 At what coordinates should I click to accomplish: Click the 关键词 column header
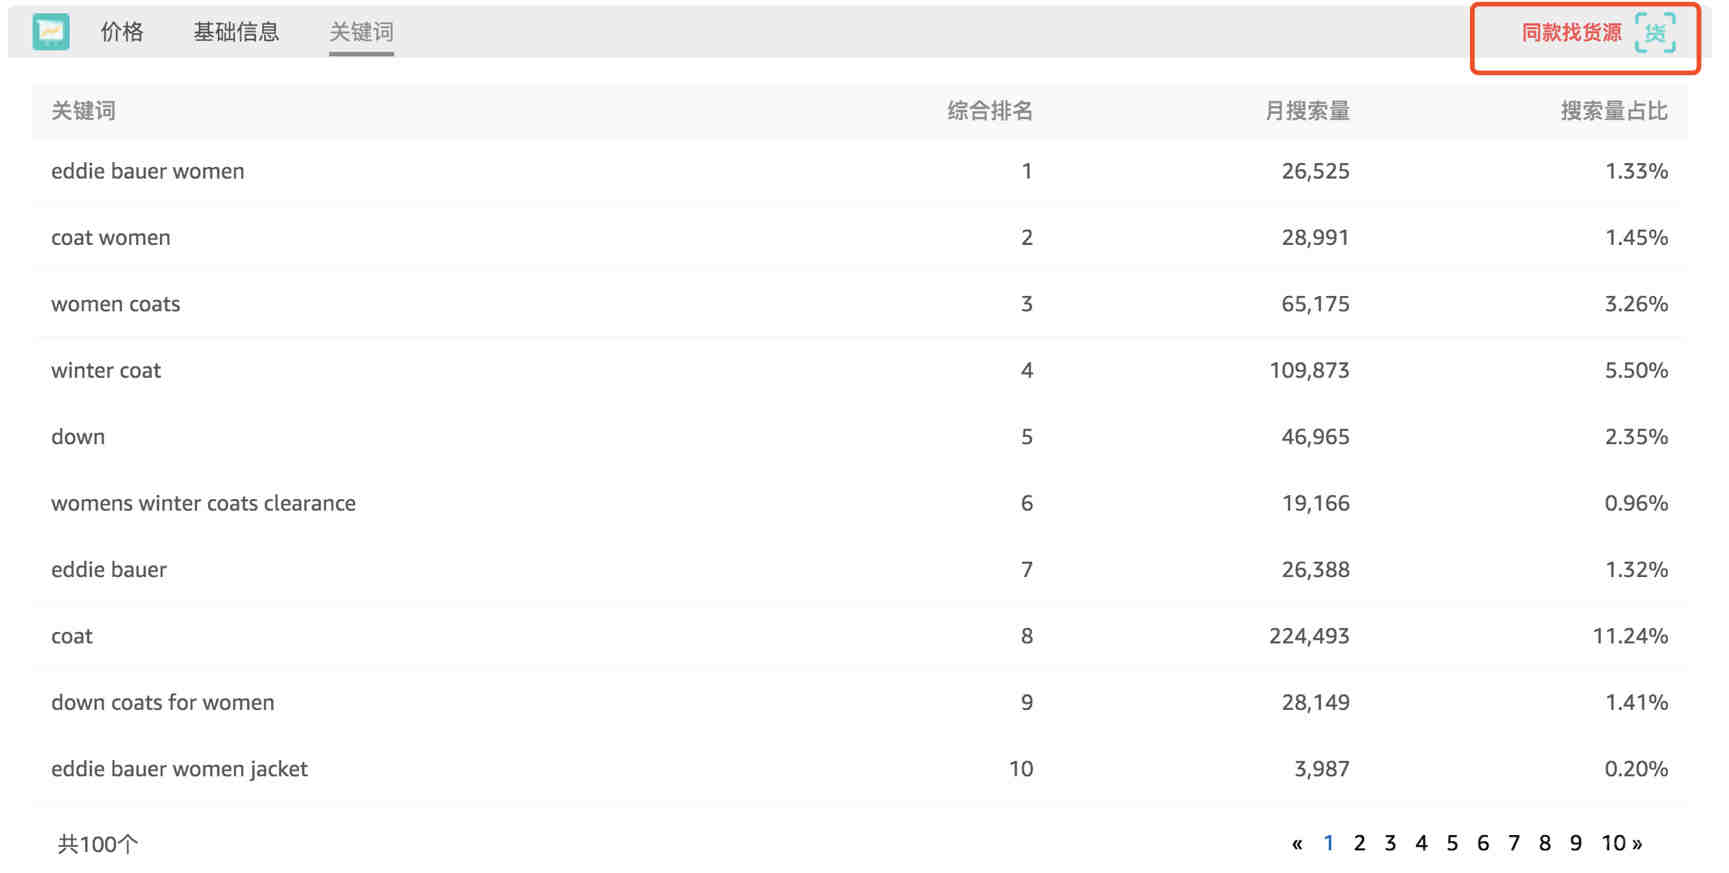coord(83,111)
